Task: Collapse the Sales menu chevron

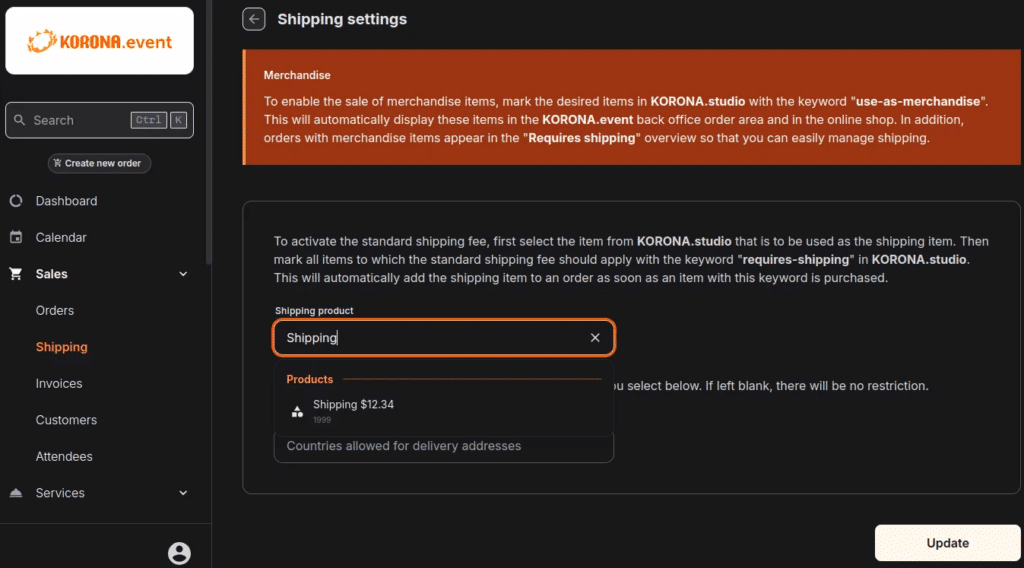Action: point(183,274)
